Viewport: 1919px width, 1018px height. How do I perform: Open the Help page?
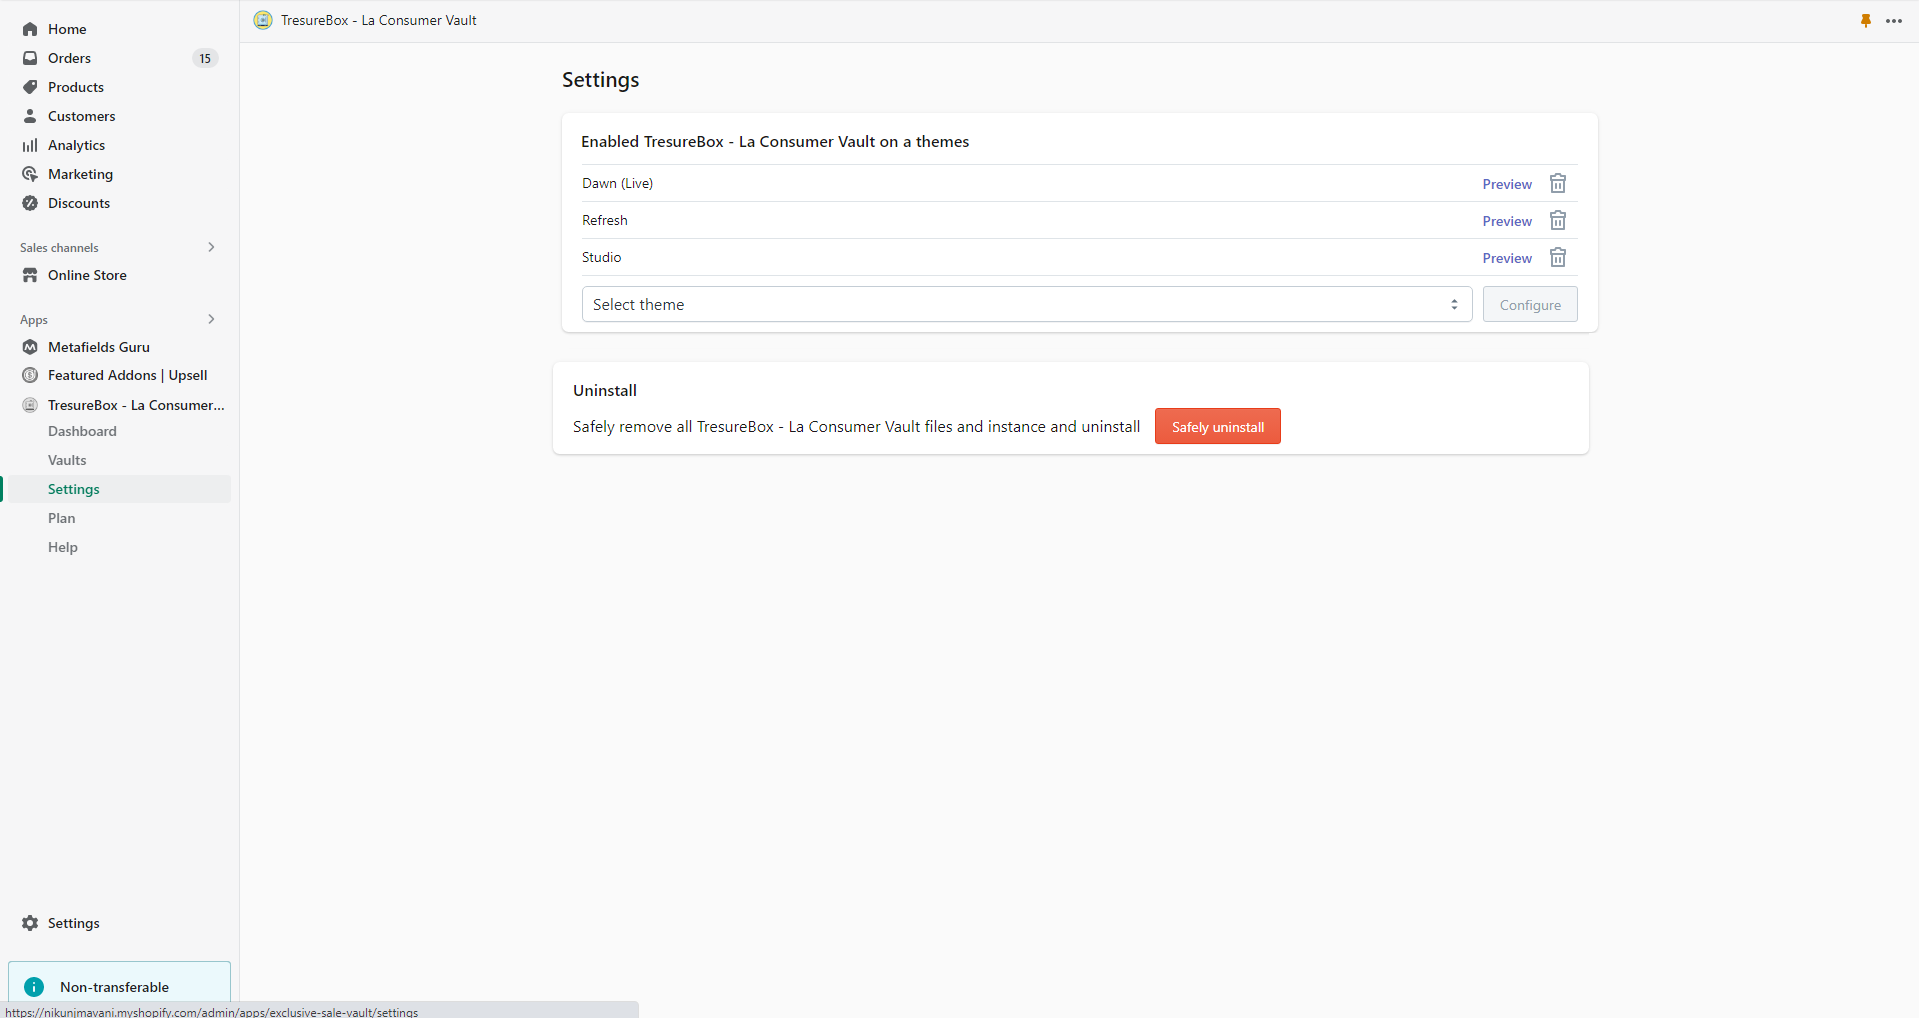63,547
